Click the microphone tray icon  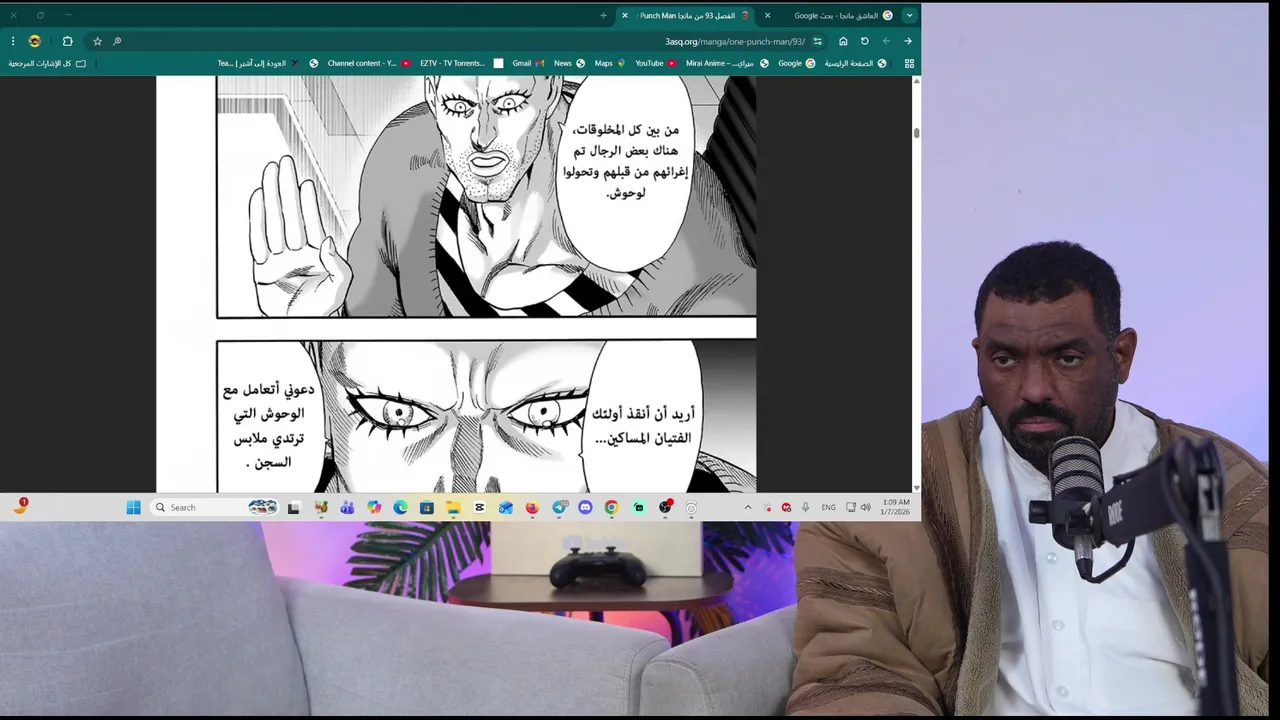click(x=806, y=507)
